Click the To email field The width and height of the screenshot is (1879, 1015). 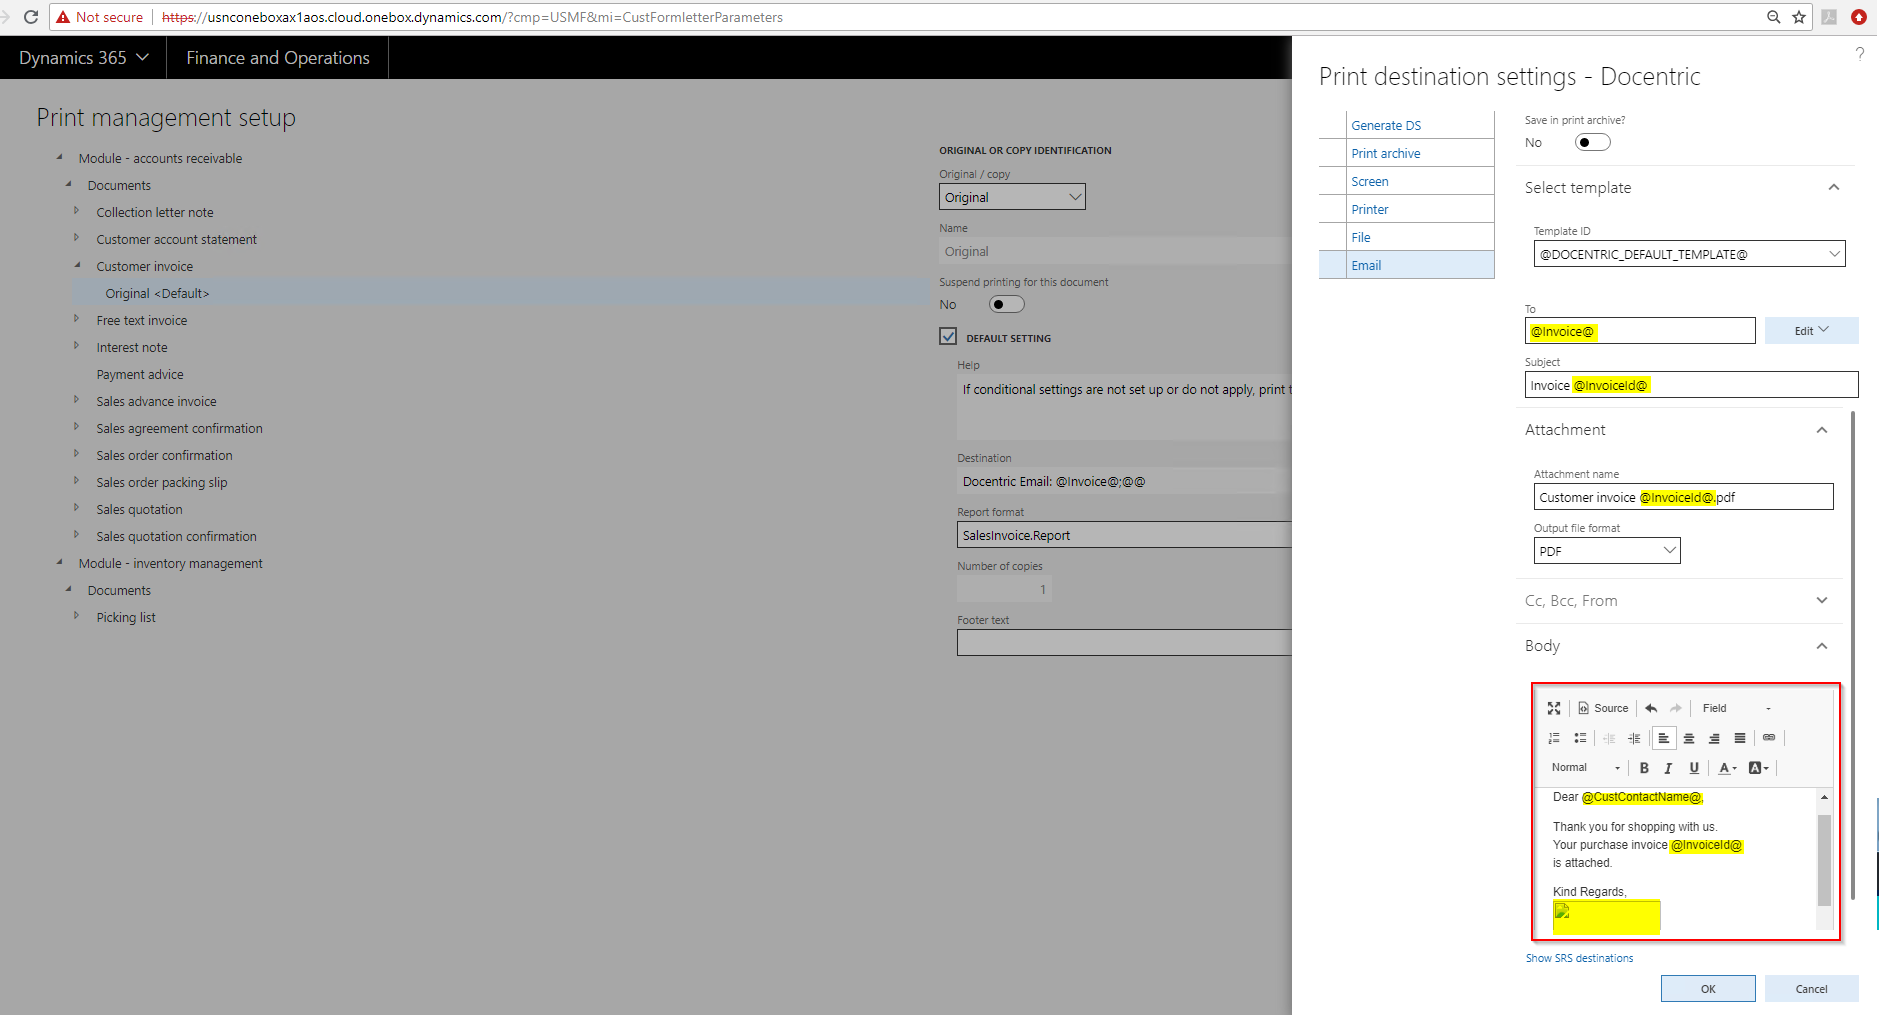pos(1640,331)
